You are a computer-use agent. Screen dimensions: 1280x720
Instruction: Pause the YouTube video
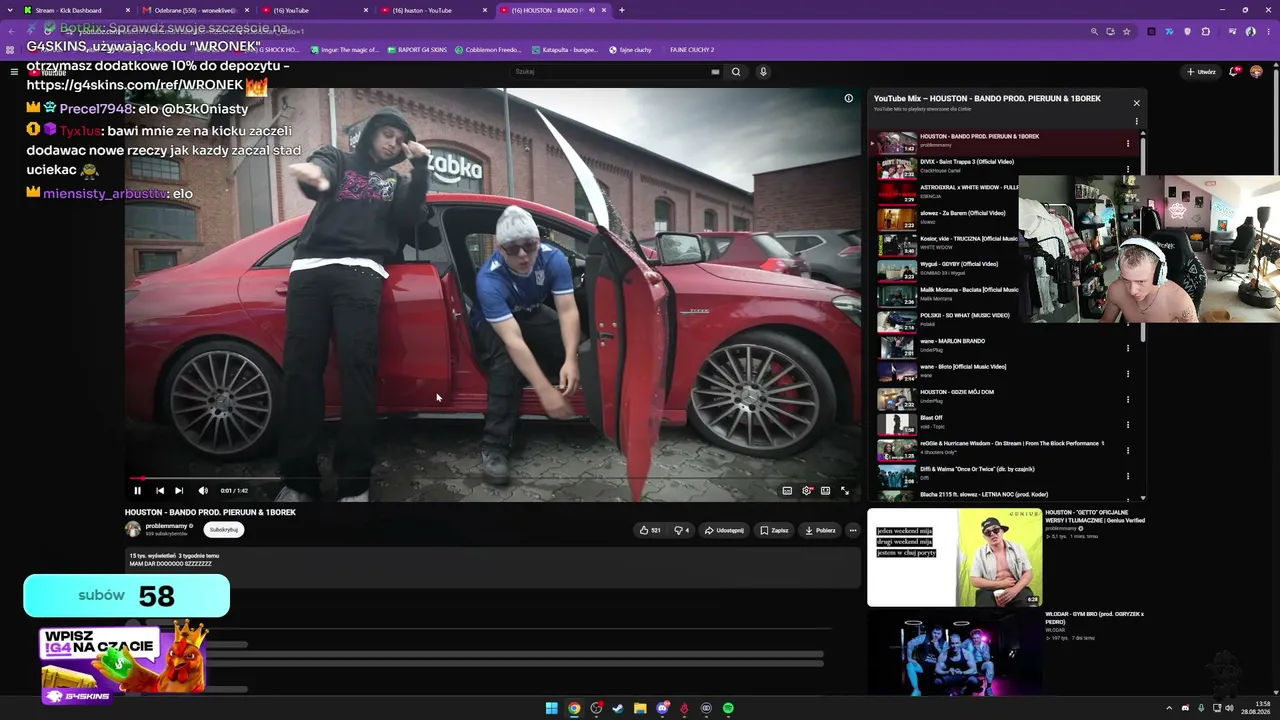137,491
